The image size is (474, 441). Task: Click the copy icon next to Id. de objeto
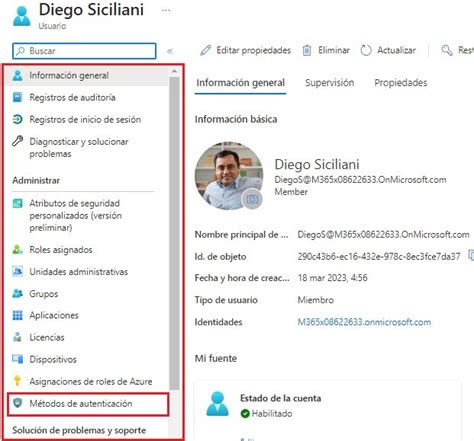coord(471,256)
